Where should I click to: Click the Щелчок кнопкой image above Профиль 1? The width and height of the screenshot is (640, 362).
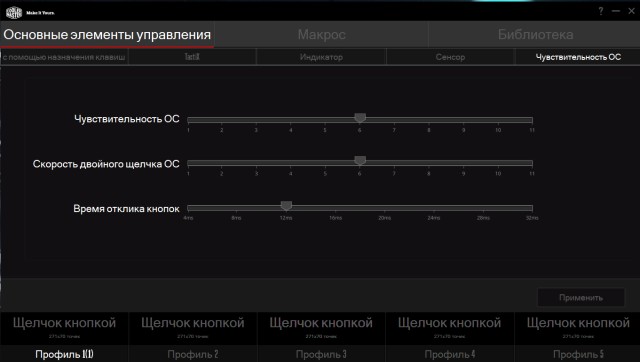pyautogui.click(x=64, y=328)
